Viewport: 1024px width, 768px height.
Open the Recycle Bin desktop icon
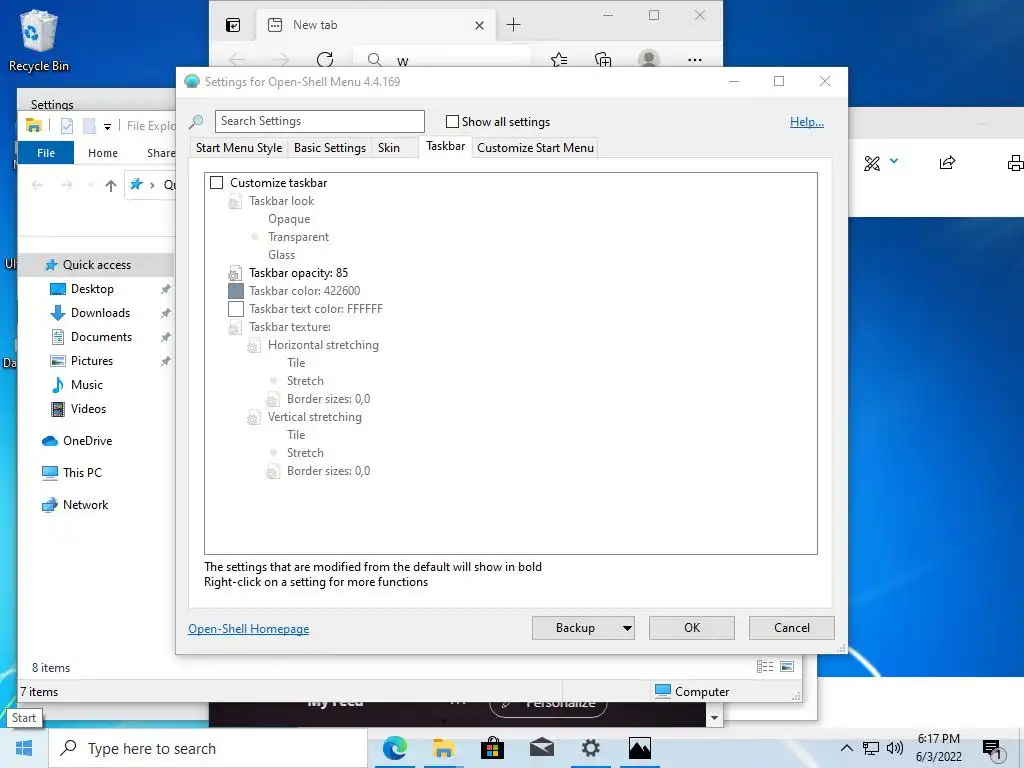pyautogui.click(x=39, y=40)
